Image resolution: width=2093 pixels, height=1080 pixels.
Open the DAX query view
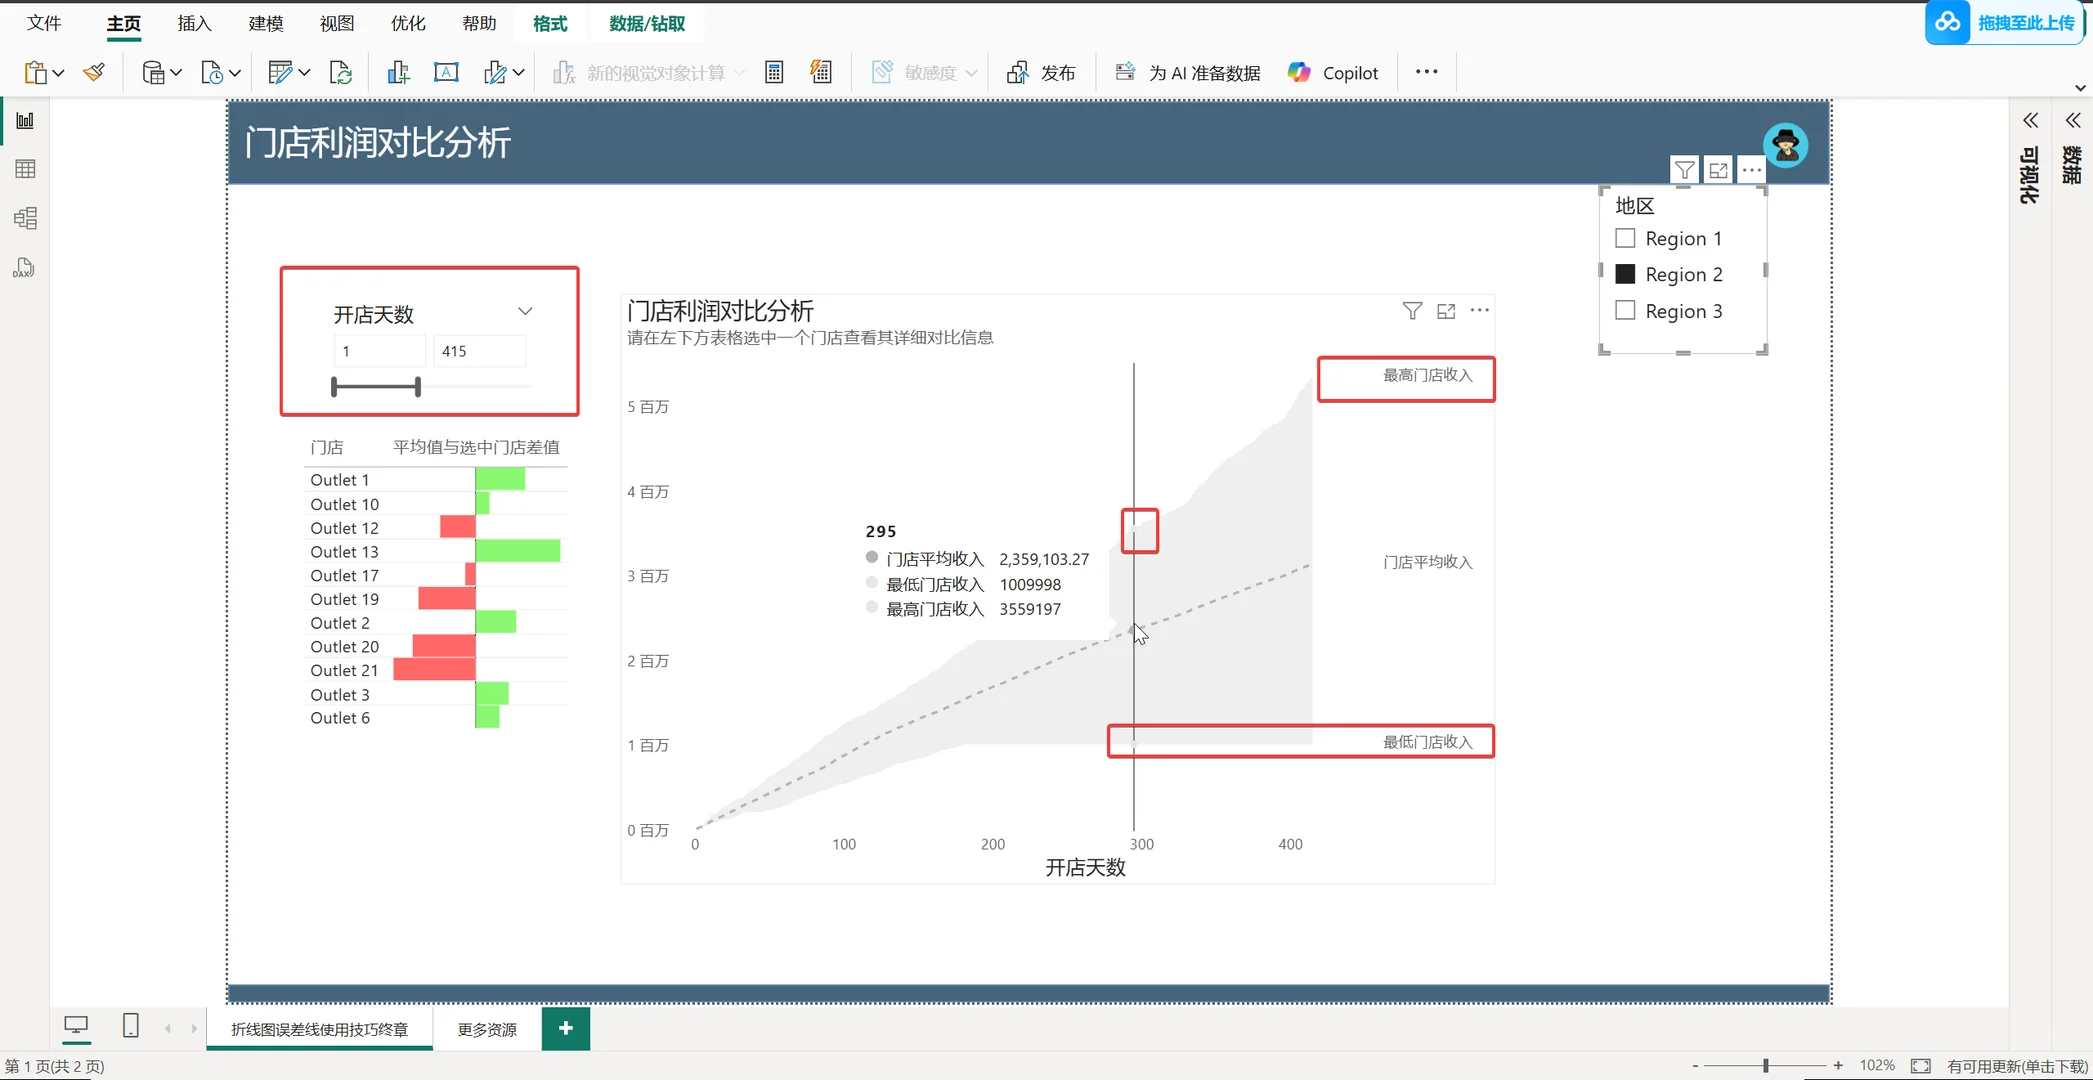(x=25, y=267)
